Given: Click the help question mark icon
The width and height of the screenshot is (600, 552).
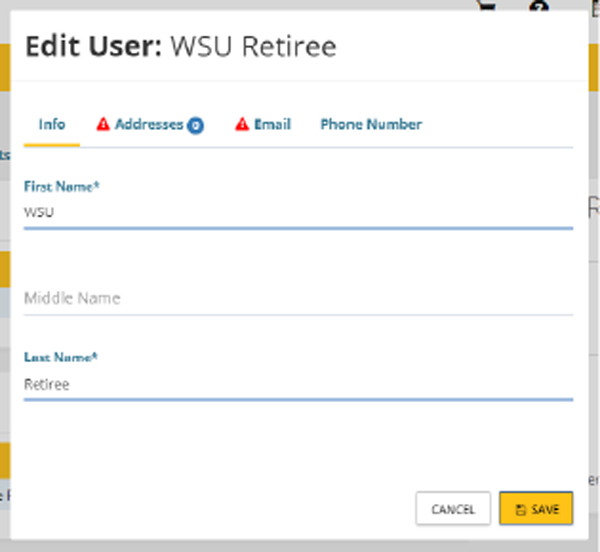Looking at the screenshot, I should click(x=541, y=6).
